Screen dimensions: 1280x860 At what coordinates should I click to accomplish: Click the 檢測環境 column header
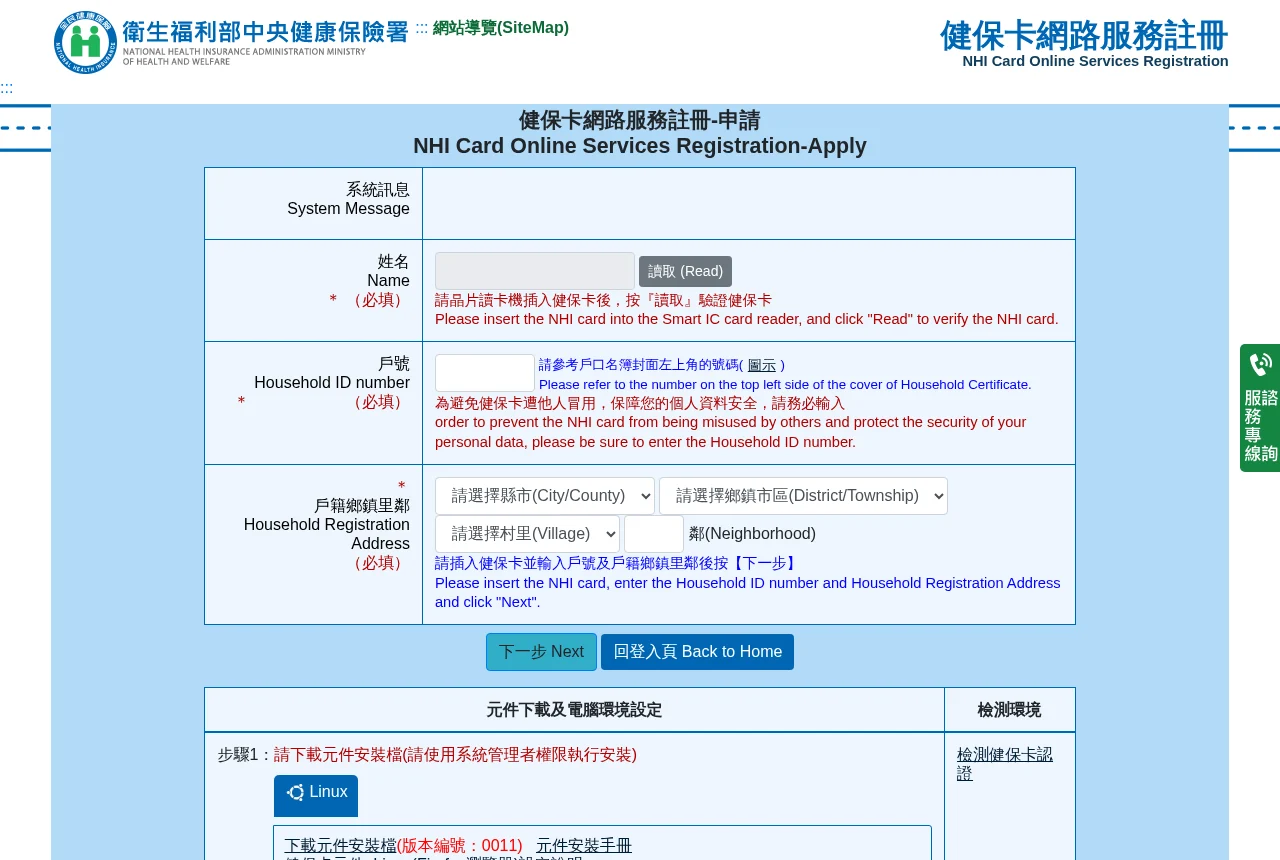click(1009, 710)
